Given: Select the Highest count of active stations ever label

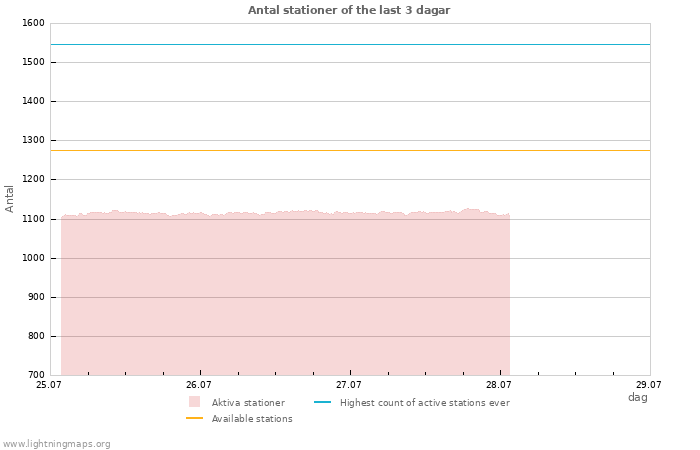Looking at the screenshot, I should pos(425,403).
